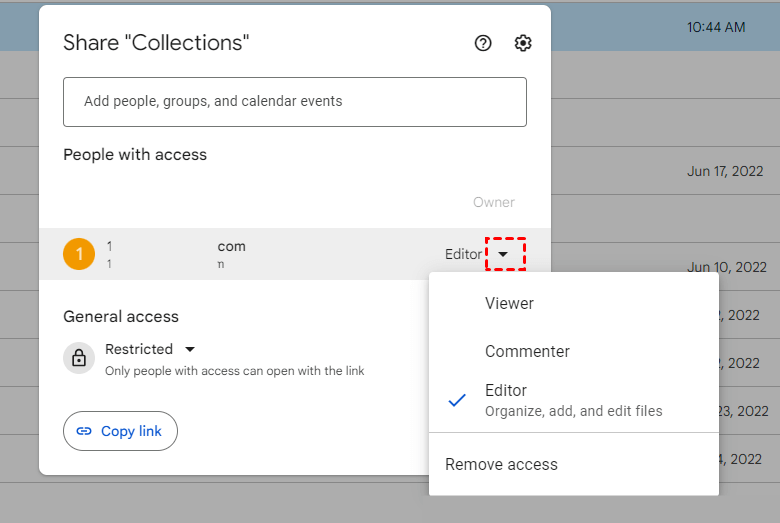780x523 pixels.
Task: Open the sharing help icon
Action: pos(483,43)
